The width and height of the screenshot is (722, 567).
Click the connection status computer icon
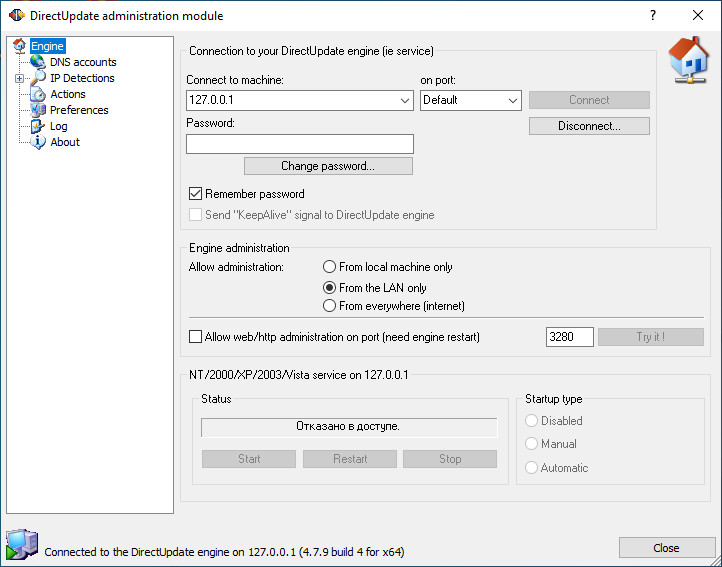[x=22, y=544]
